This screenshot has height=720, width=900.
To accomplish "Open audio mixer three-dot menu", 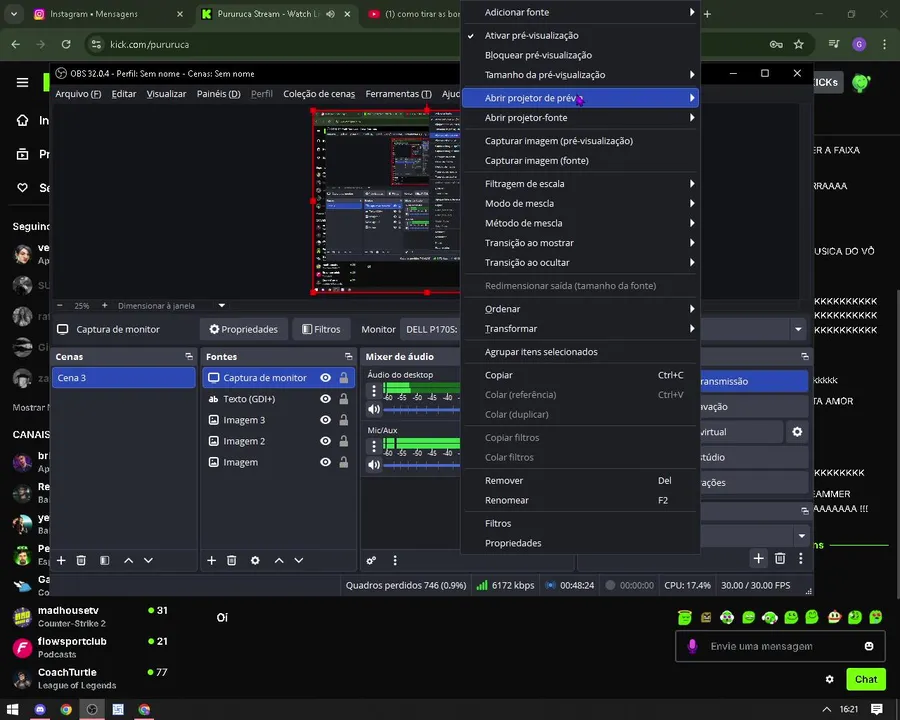I will coord(395,560).
